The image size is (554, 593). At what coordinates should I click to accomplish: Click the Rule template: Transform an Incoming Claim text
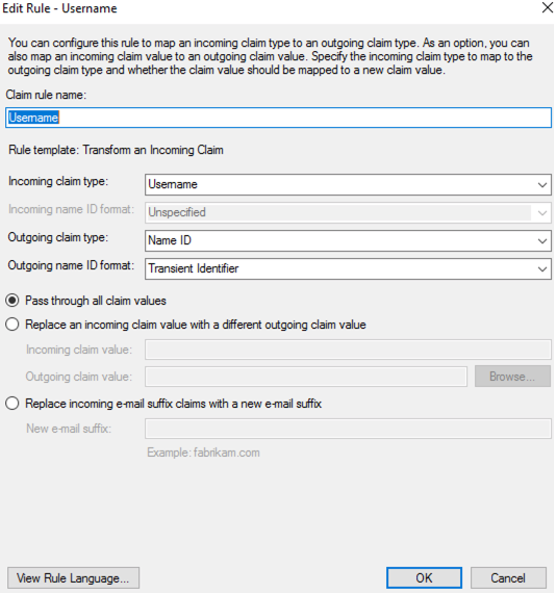click(116, 150)
